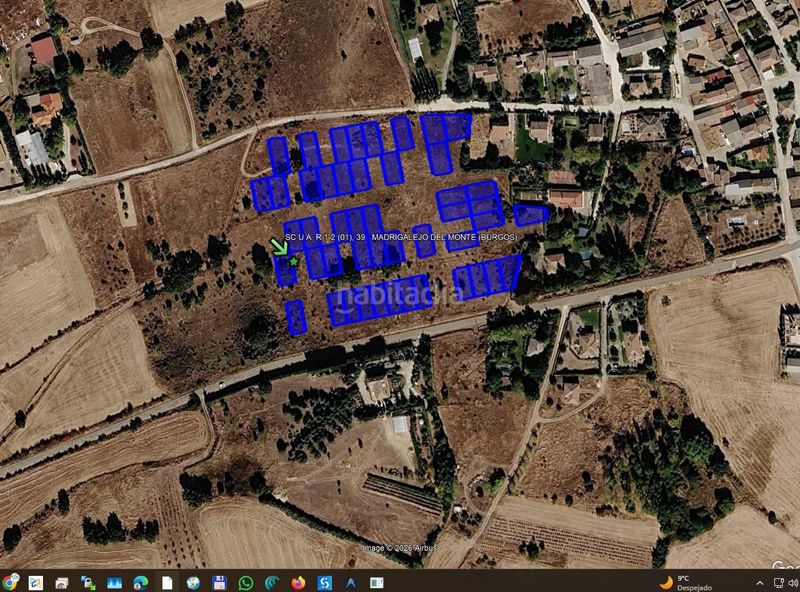
Task: Open the blue histogram monitor taskbar icon
Action: tap(114, 583)
